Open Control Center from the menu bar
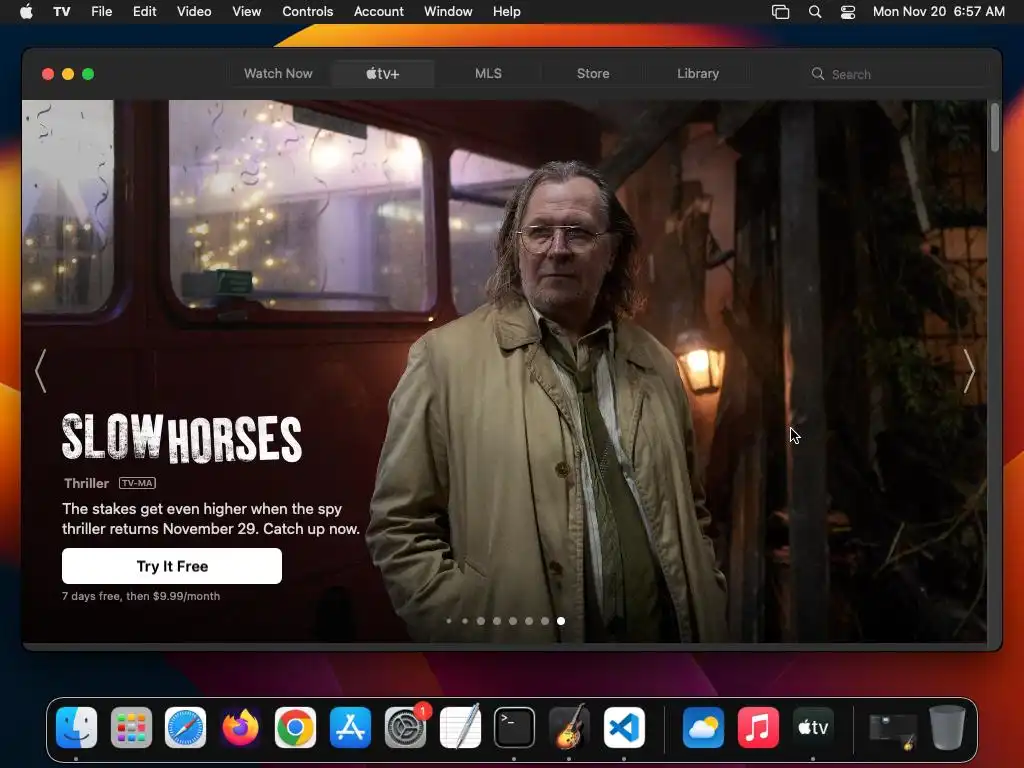Image resolution: width=1024 pixels, height=768 pixels. point(848,11)
